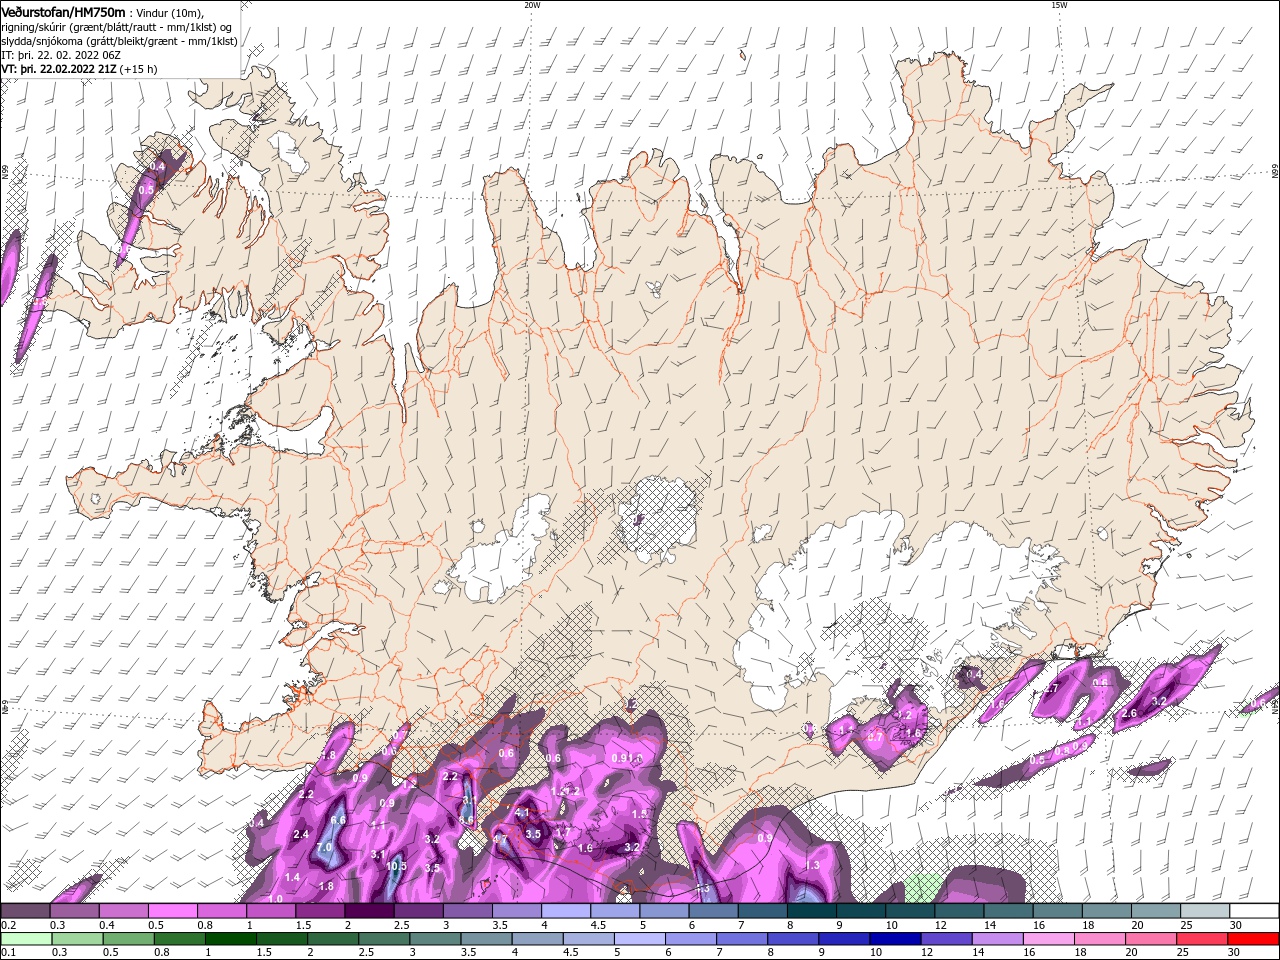The height and width of the screenshot is (960, 1280).
Task: Click the 'rigning/skúrir' line in header
Action: [x=116, y=27]
